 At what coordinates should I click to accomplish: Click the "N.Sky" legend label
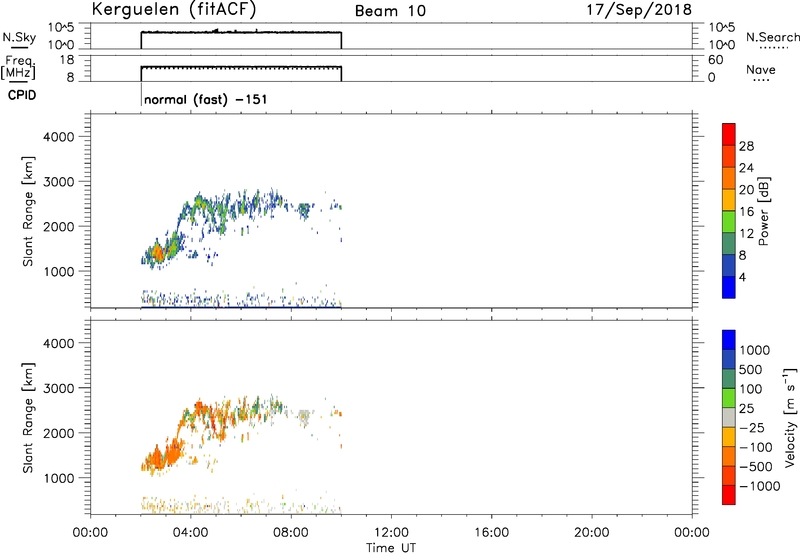pos(19,37)
